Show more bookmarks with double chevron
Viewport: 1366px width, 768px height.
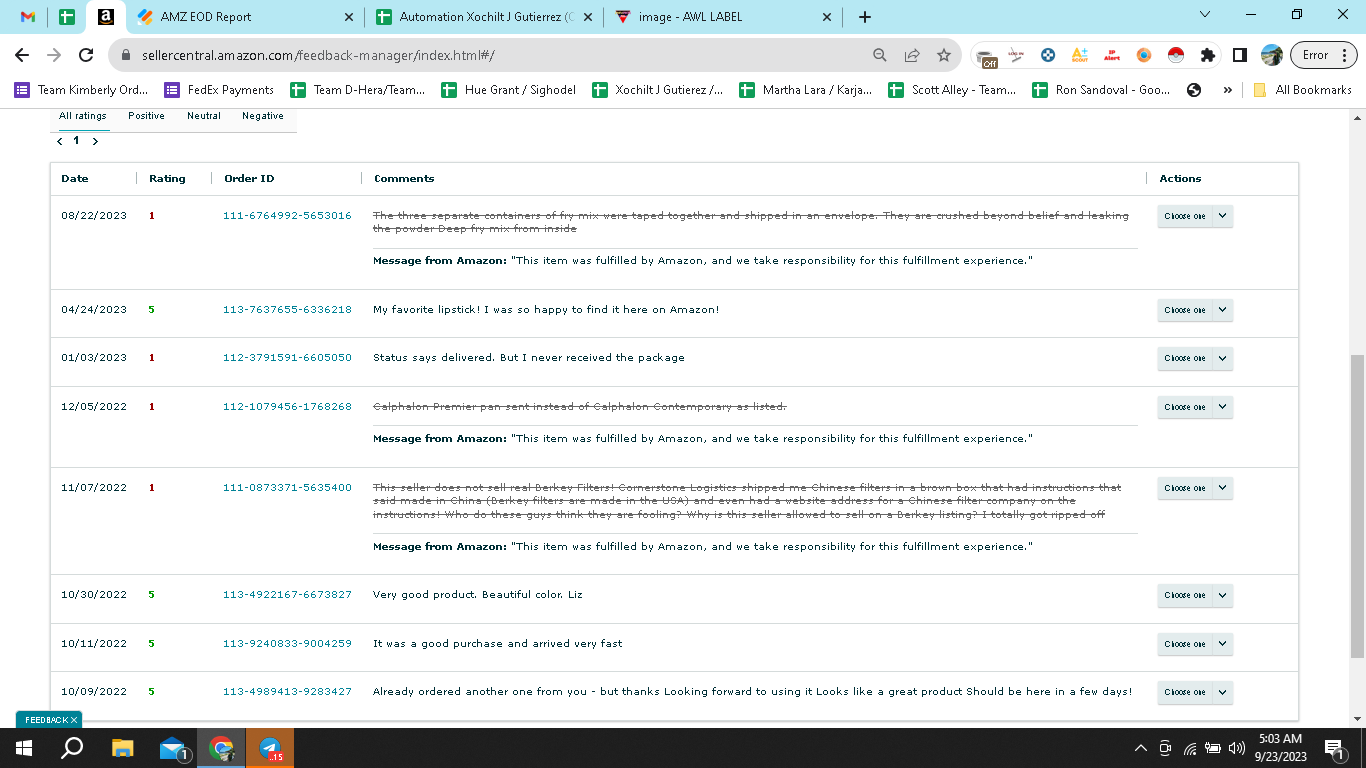click(x=1227, y=90)
